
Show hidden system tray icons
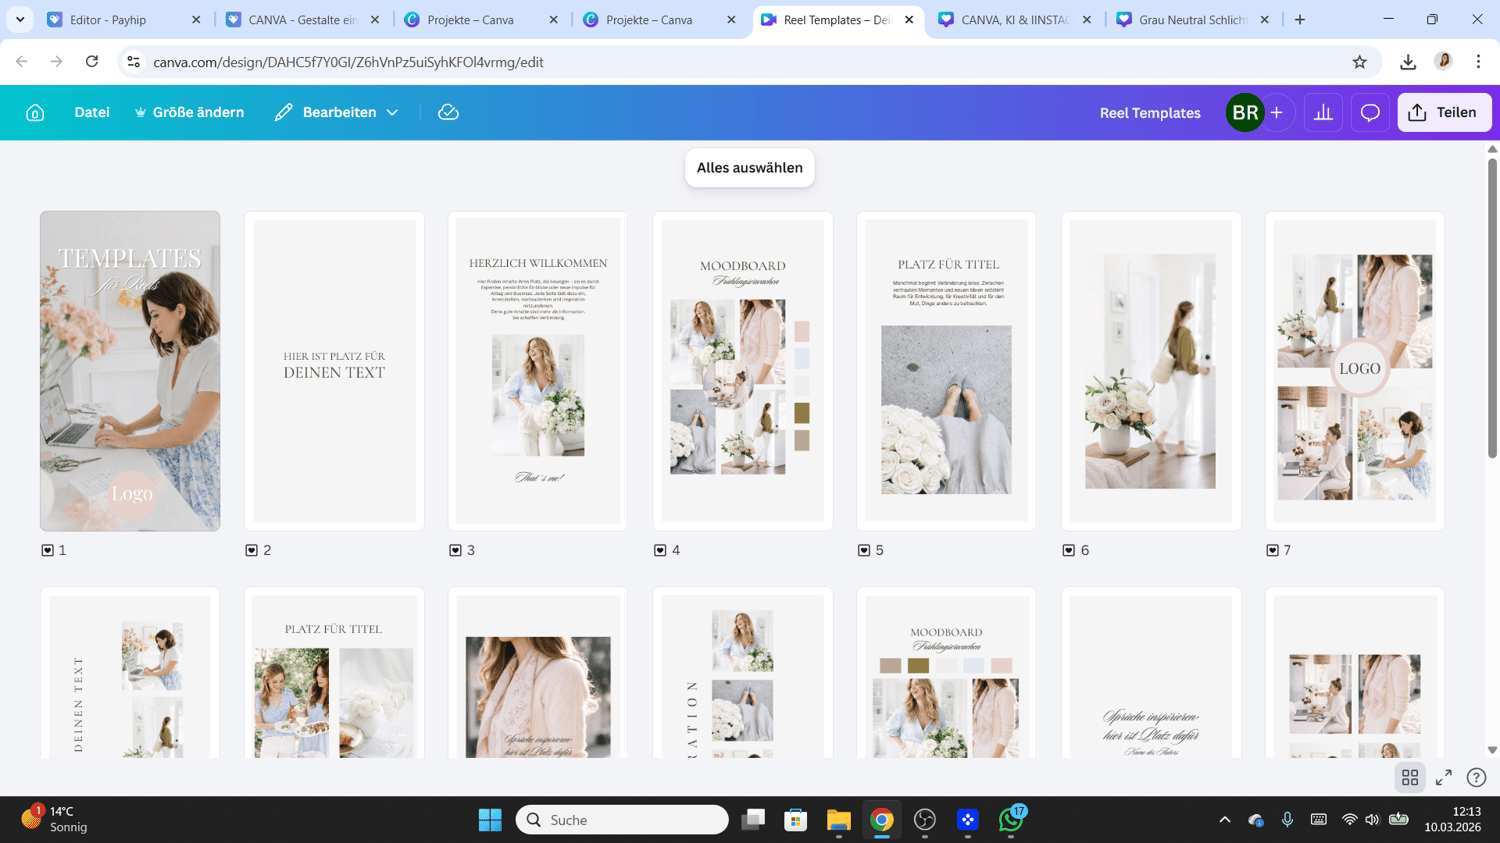coord(1224,820)
